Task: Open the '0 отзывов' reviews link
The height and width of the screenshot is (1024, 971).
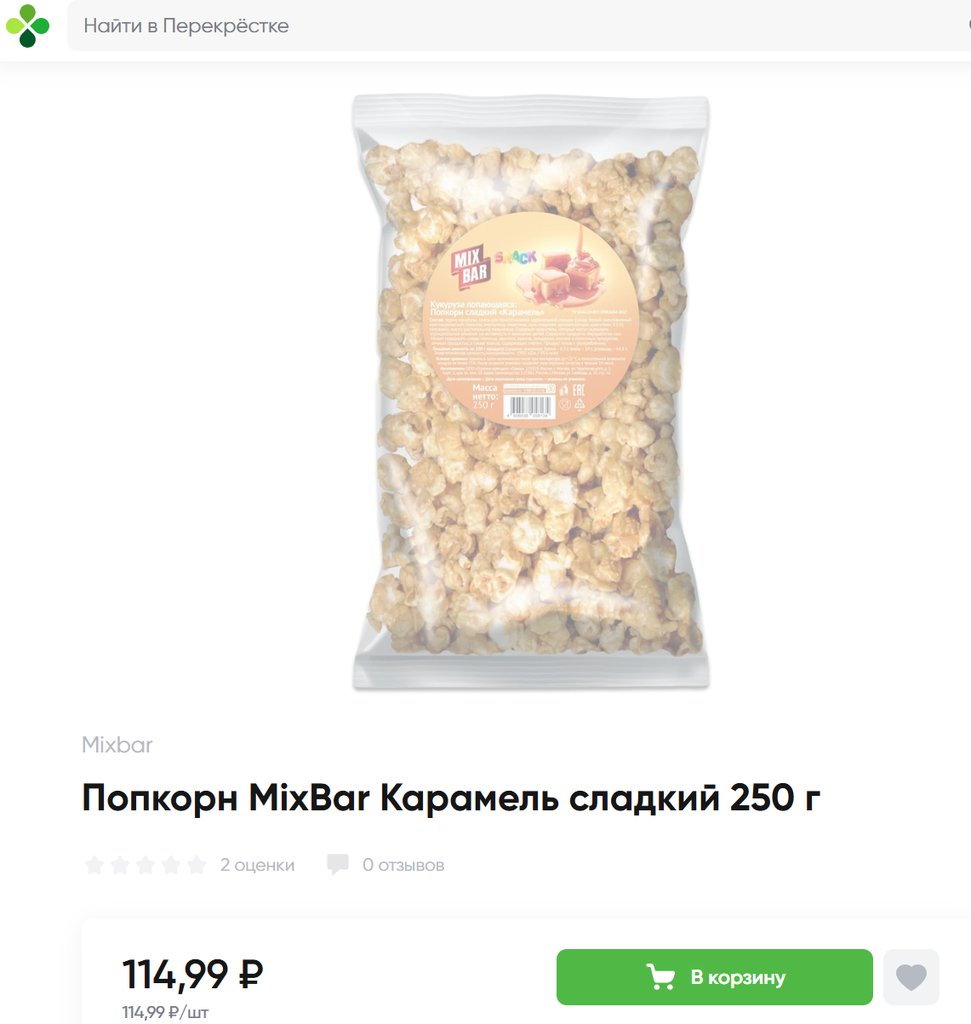Action: [404, 865]
